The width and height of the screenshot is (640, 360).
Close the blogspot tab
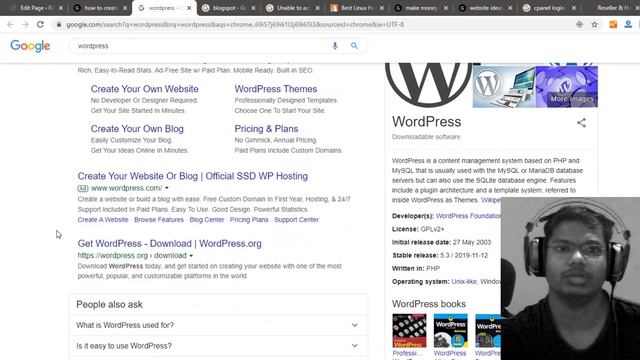click(x=253, y=8)
